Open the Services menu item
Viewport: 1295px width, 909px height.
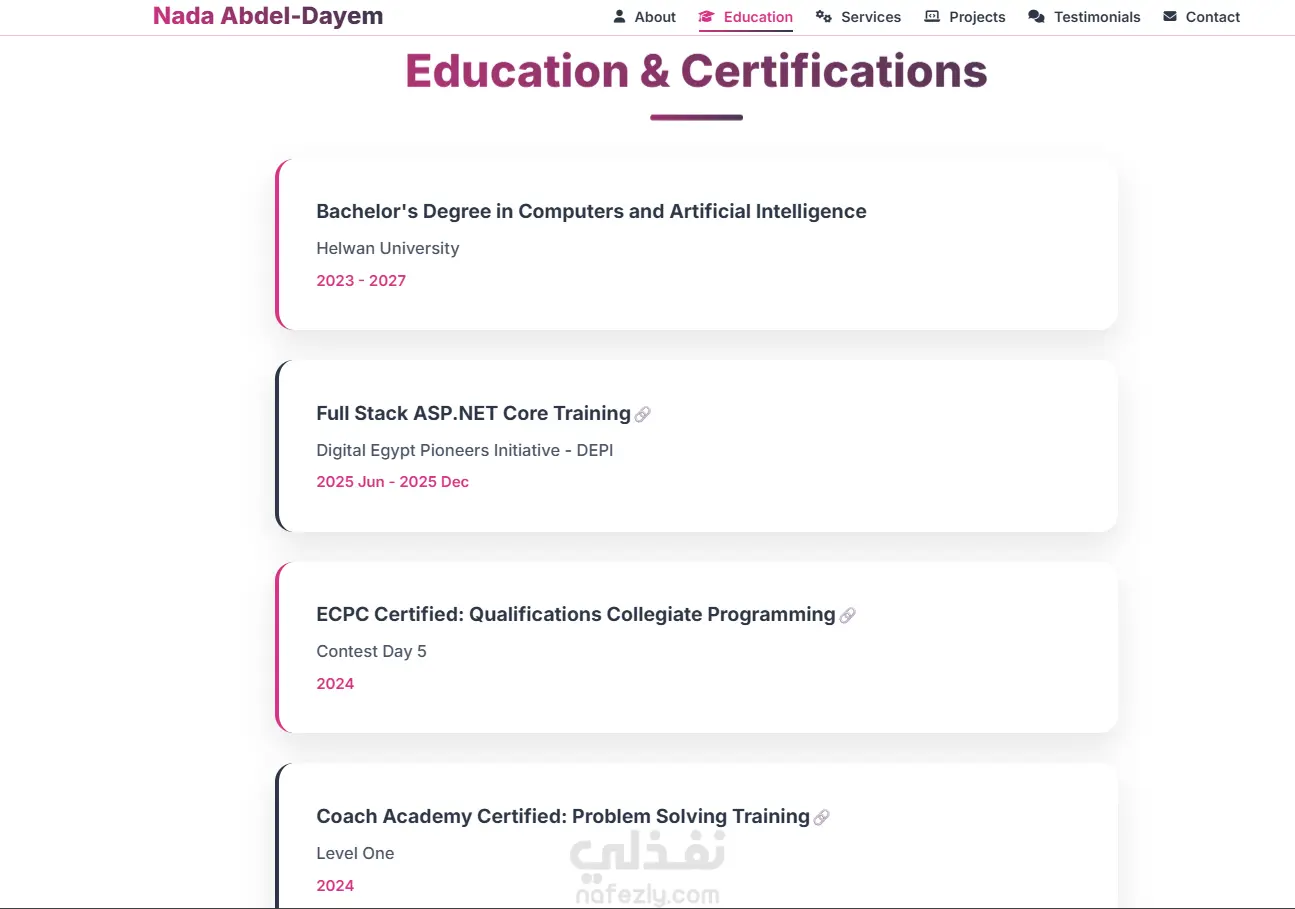tap(870, 17)
